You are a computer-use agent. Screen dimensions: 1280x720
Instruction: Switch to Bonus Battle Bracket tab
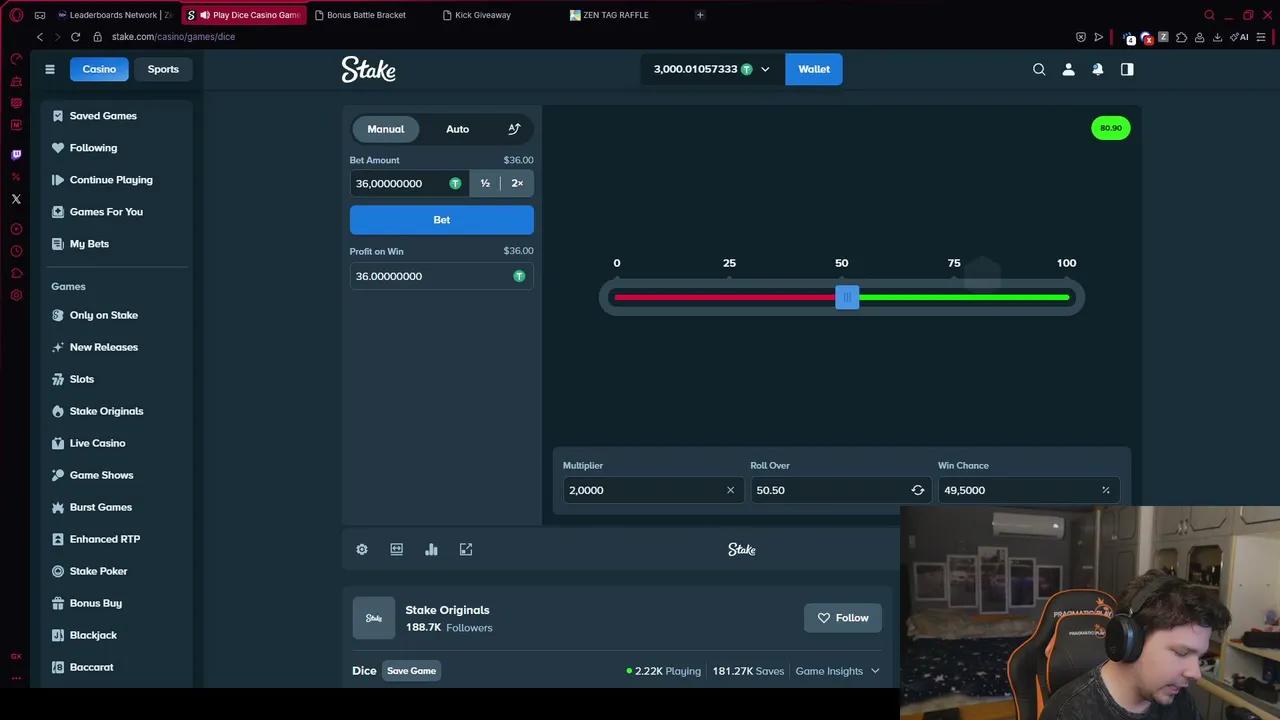coord(366,15)
